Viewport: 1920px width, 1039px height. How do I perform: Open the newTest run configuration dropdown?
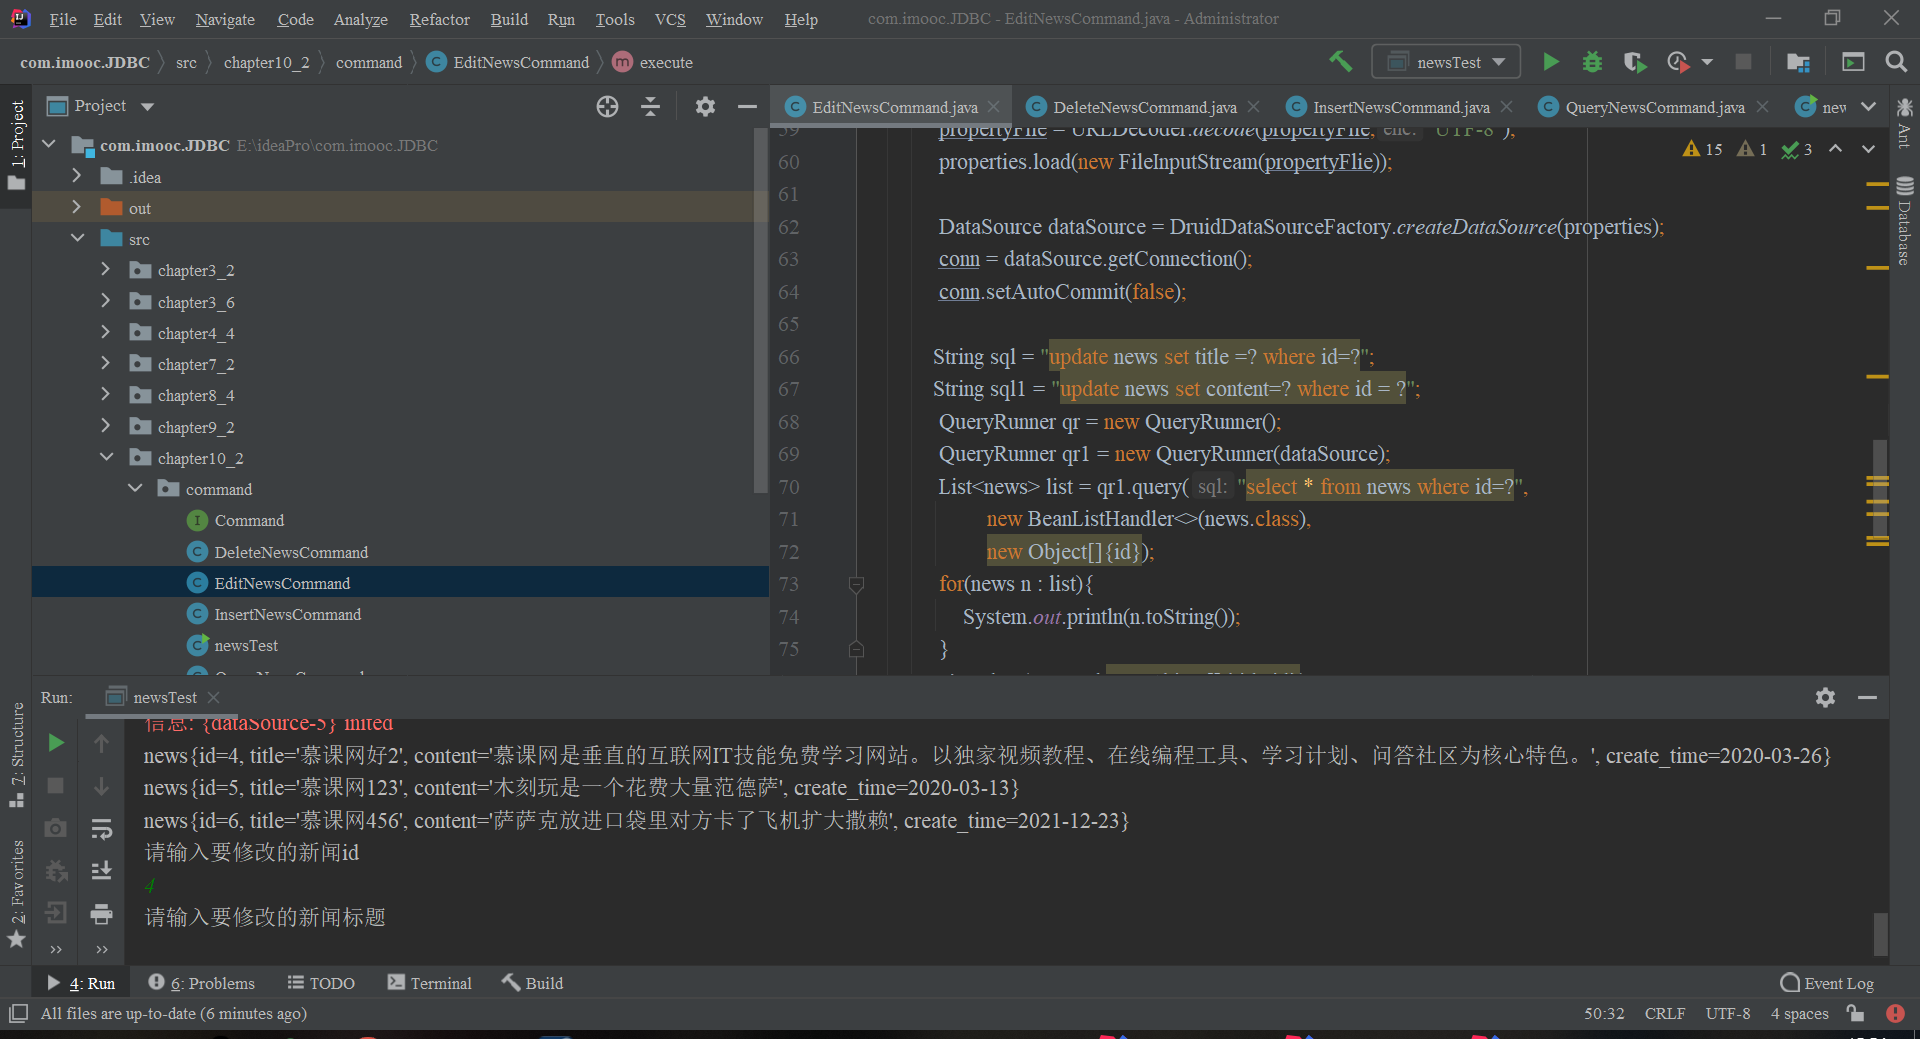(x=1445, y=62)
